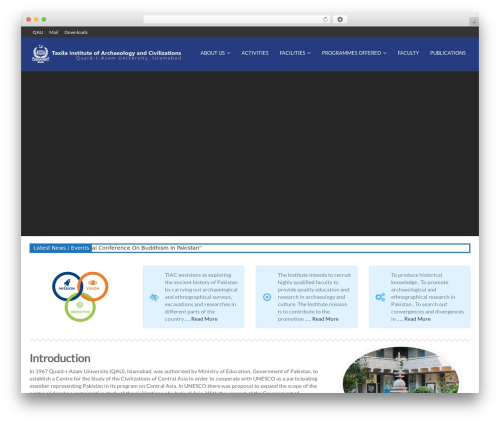Click the objectives card gears icon
This screenshot has width=500, height=423.
(x=380, y=297)
